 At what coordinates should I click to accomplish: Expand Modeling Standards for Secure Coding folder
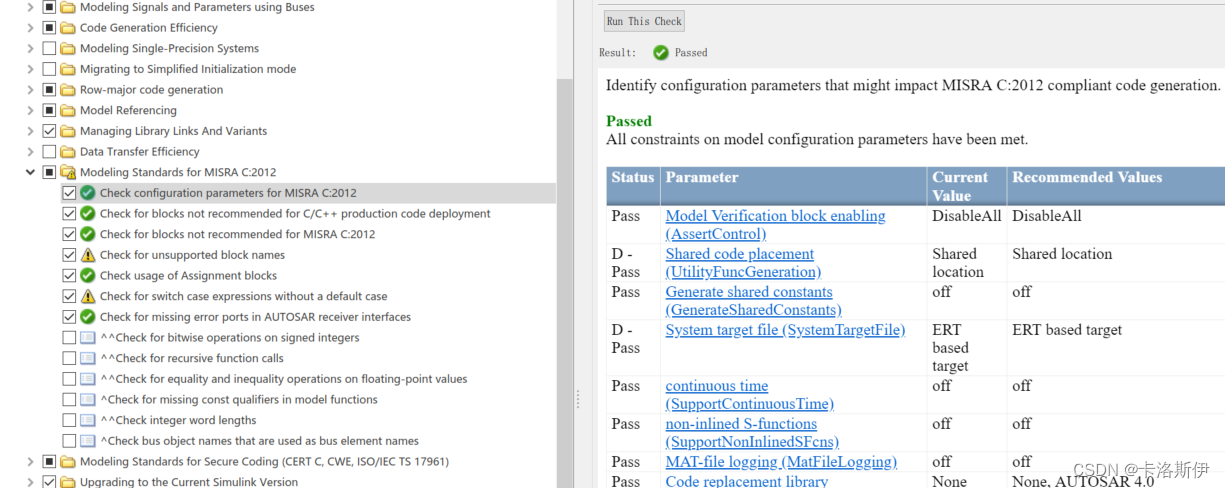30,462
